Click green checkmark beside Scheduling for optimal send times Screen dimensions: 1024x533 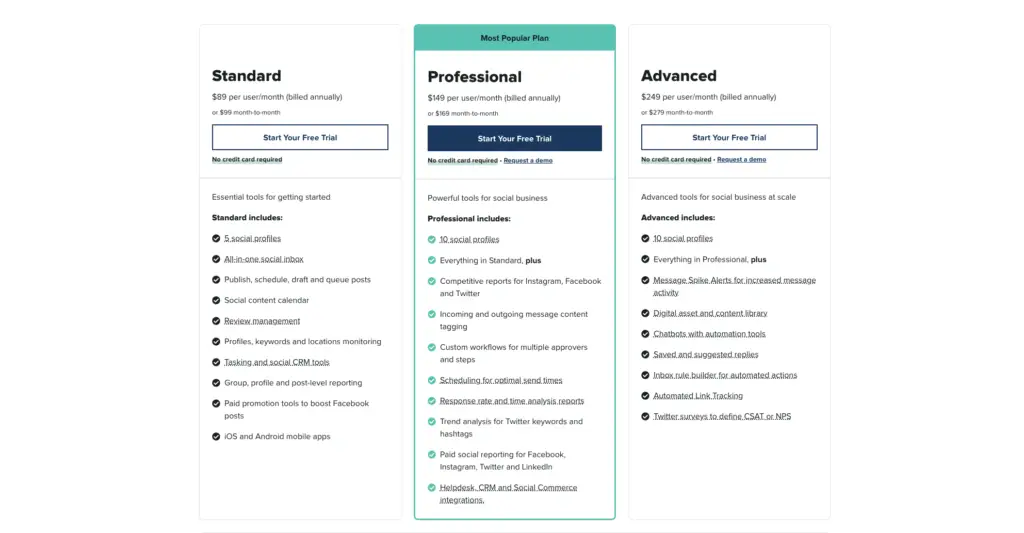(x=432, y=380)
